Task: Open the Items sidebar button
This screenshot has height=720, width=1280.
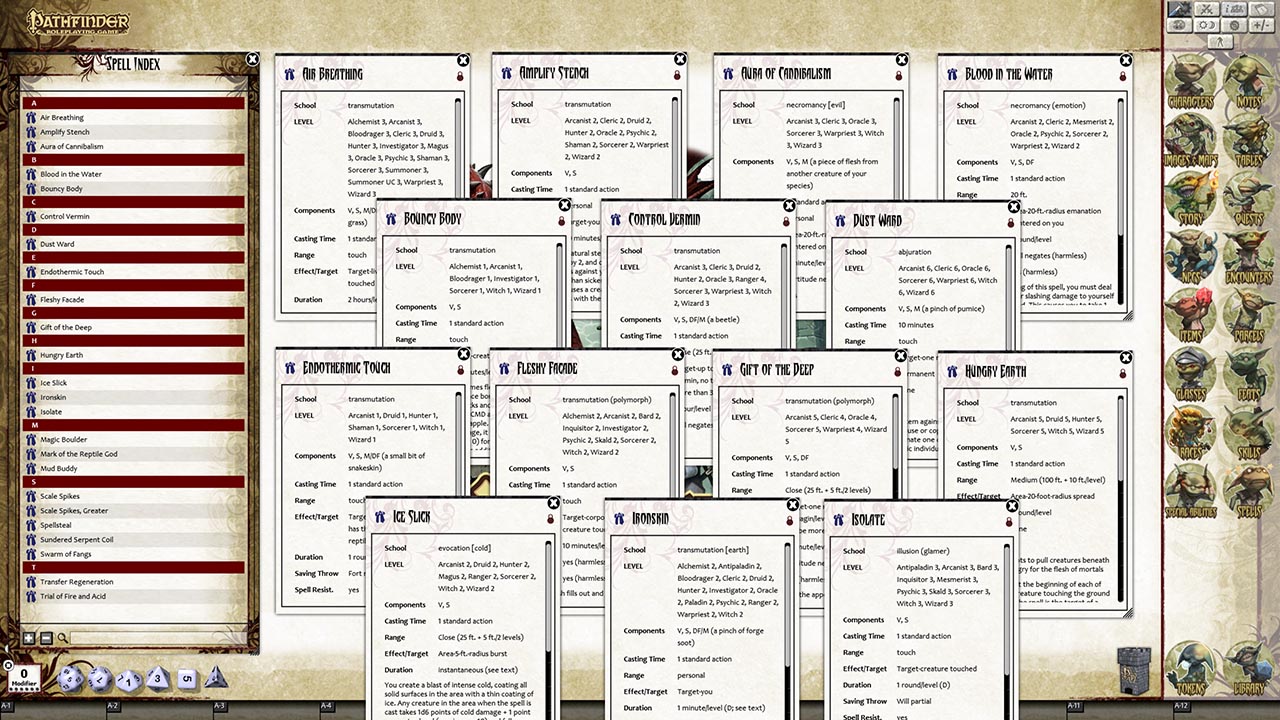Action: (1190, 316)
